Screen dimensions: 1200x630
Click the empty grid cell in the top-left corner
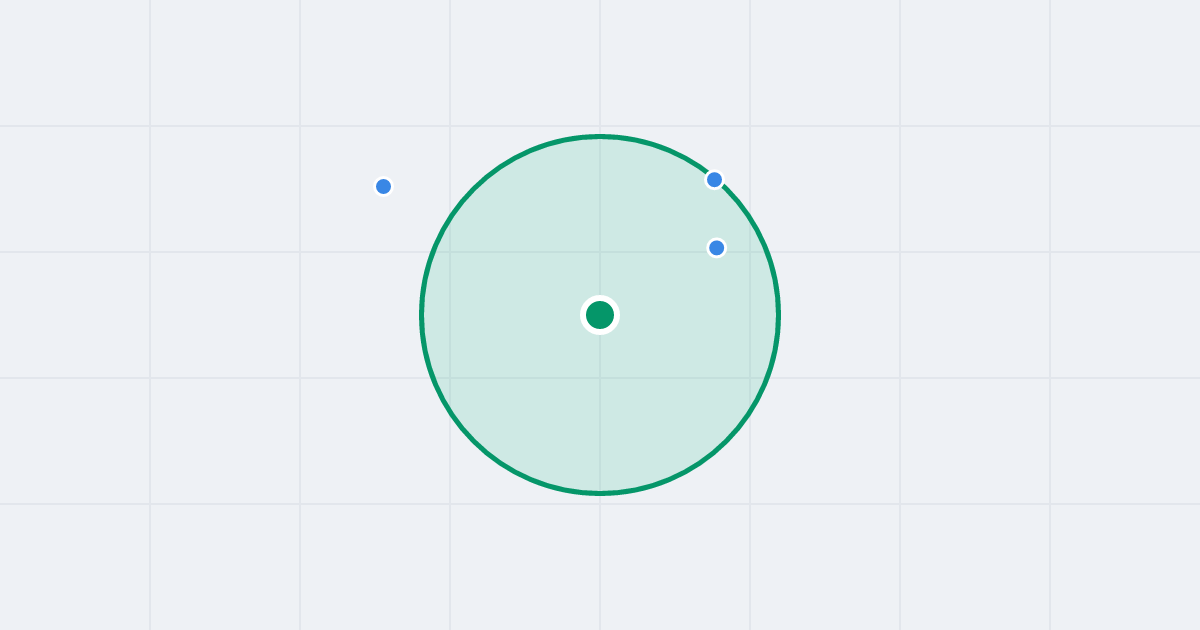[75, 63]
